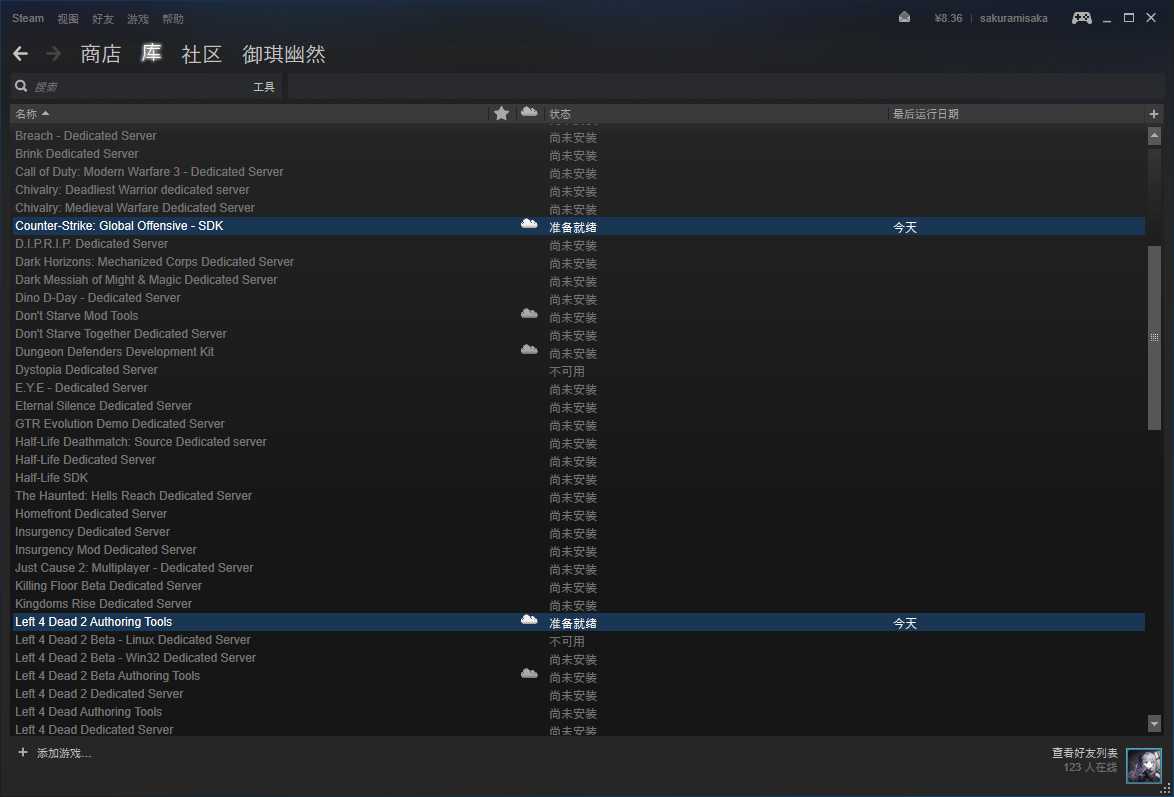
Task: Open the Steam menu
Action: pos(28,18)
